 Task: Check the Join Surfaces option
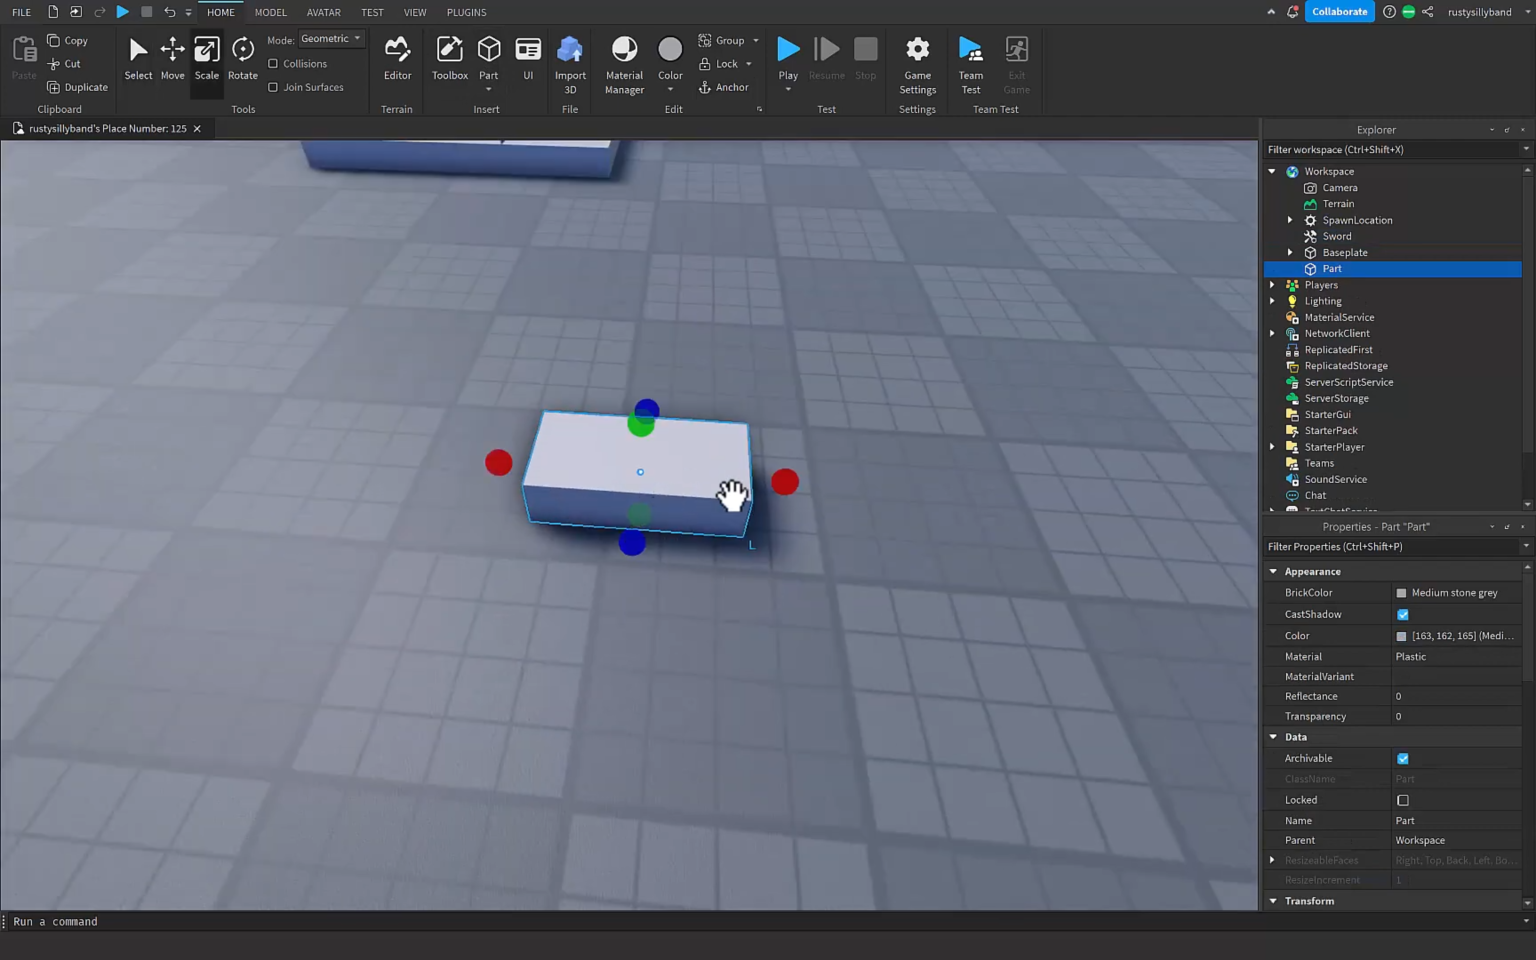273,87
